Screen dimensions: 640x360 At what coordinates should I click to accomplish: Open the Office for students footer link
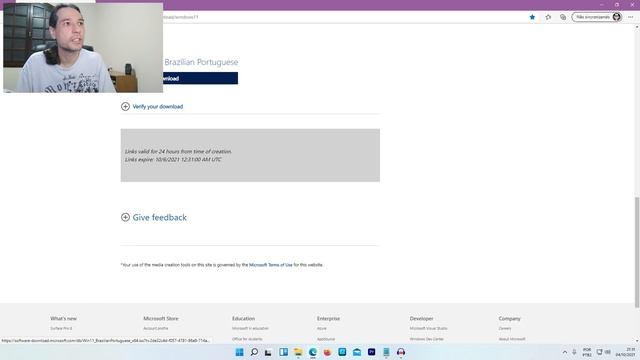pos(247,339)
